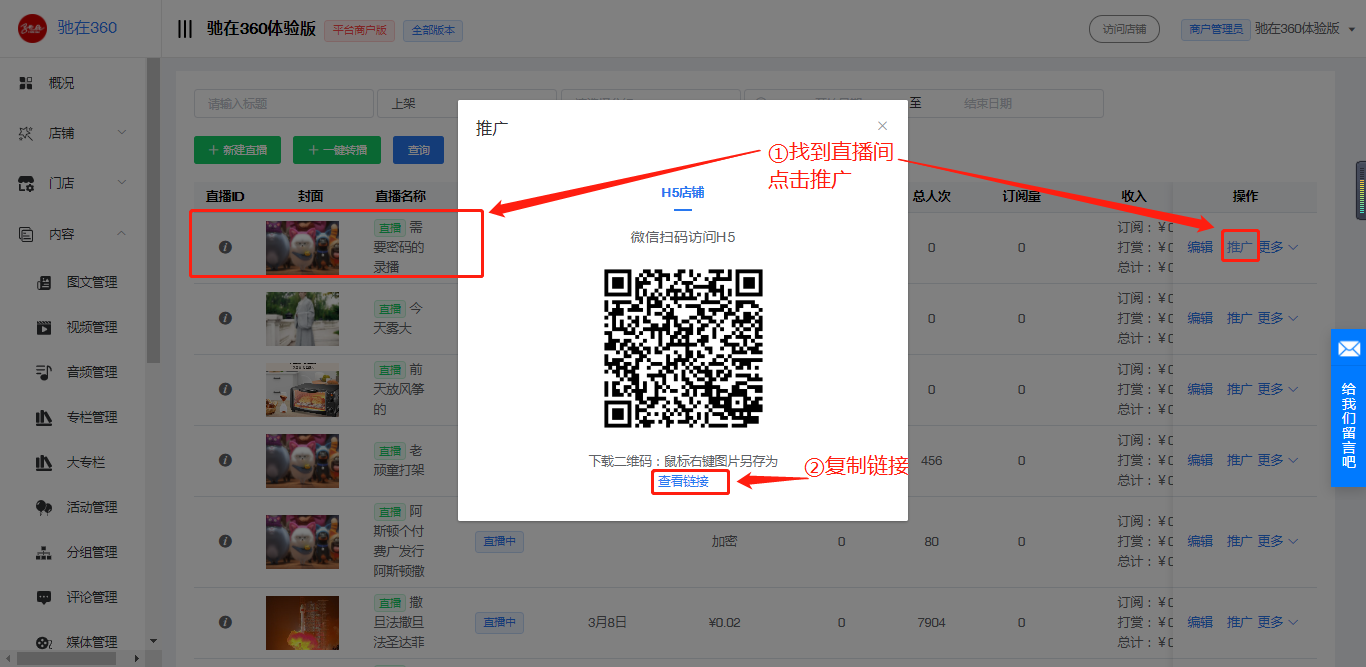Open thumbnail of 今天雾大 live
1366x667 pixels.
(302, 318)
